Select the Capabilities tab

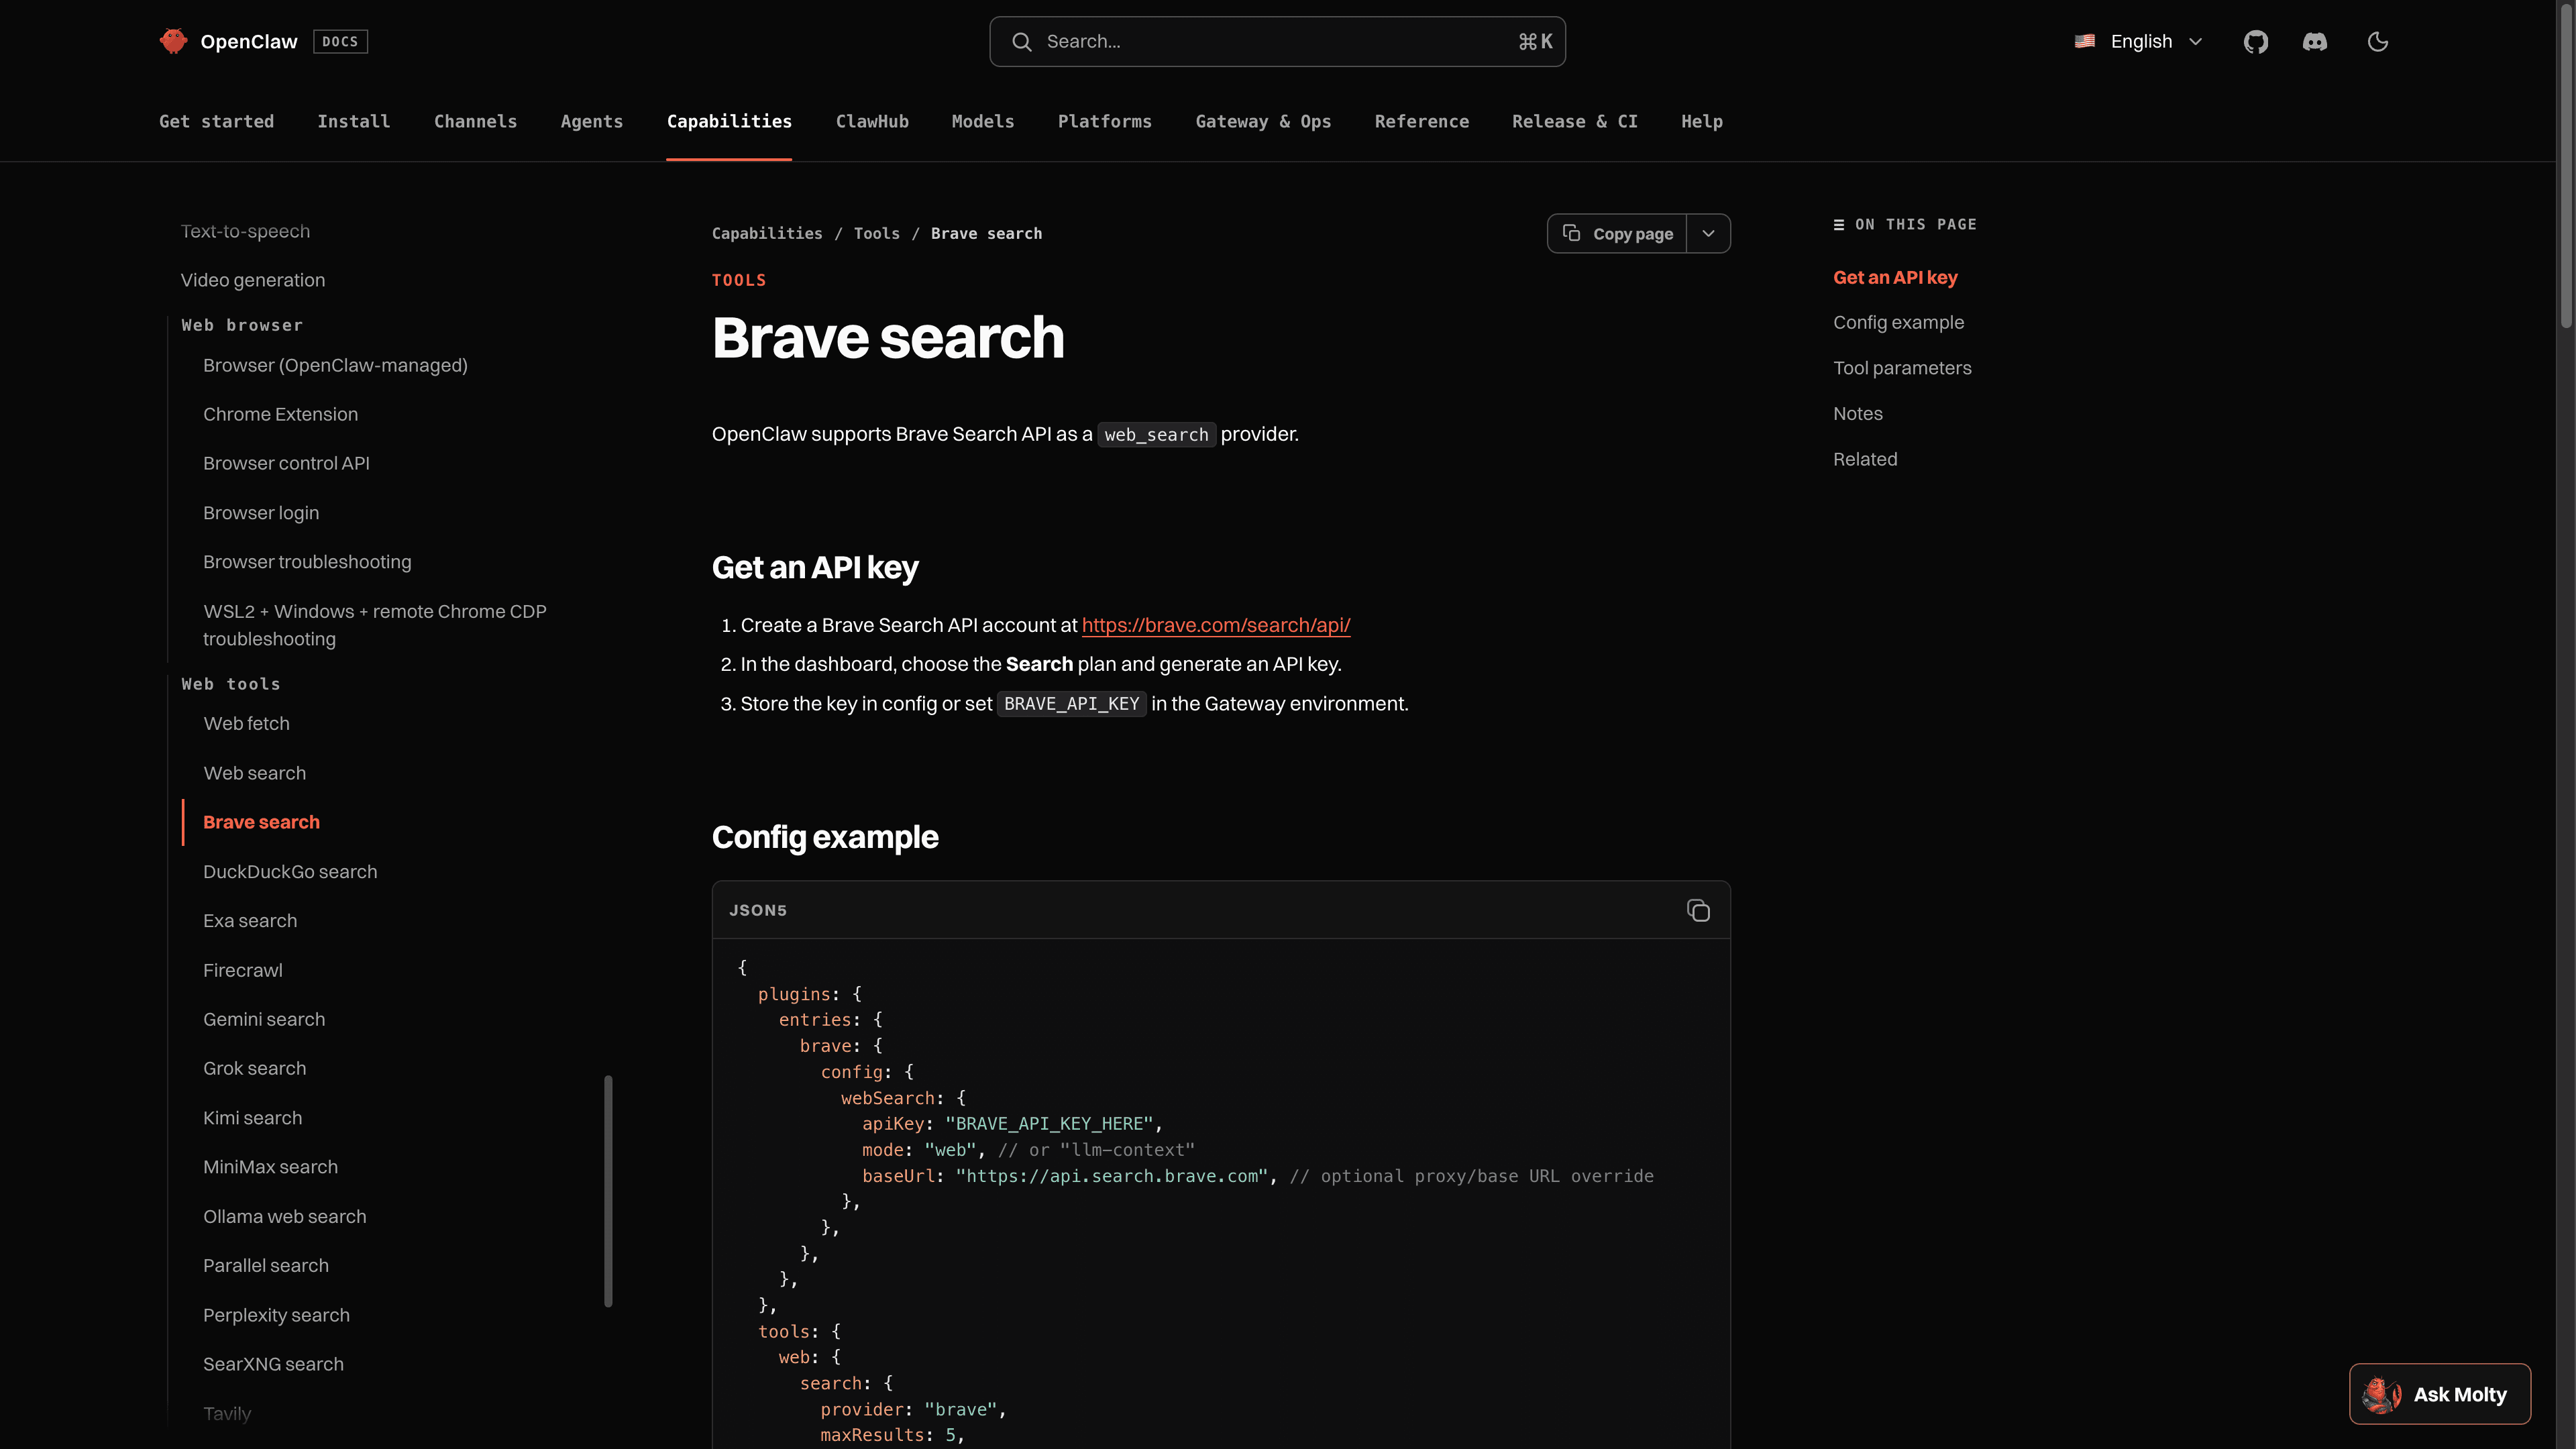729,121
